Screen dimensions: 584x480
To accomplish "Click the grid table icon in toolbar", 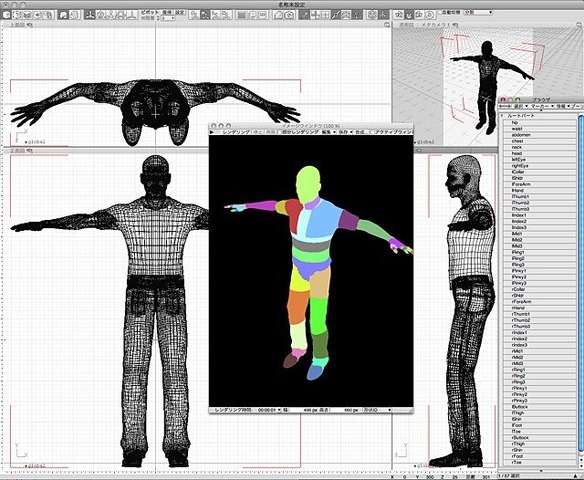I will [241, 15].
